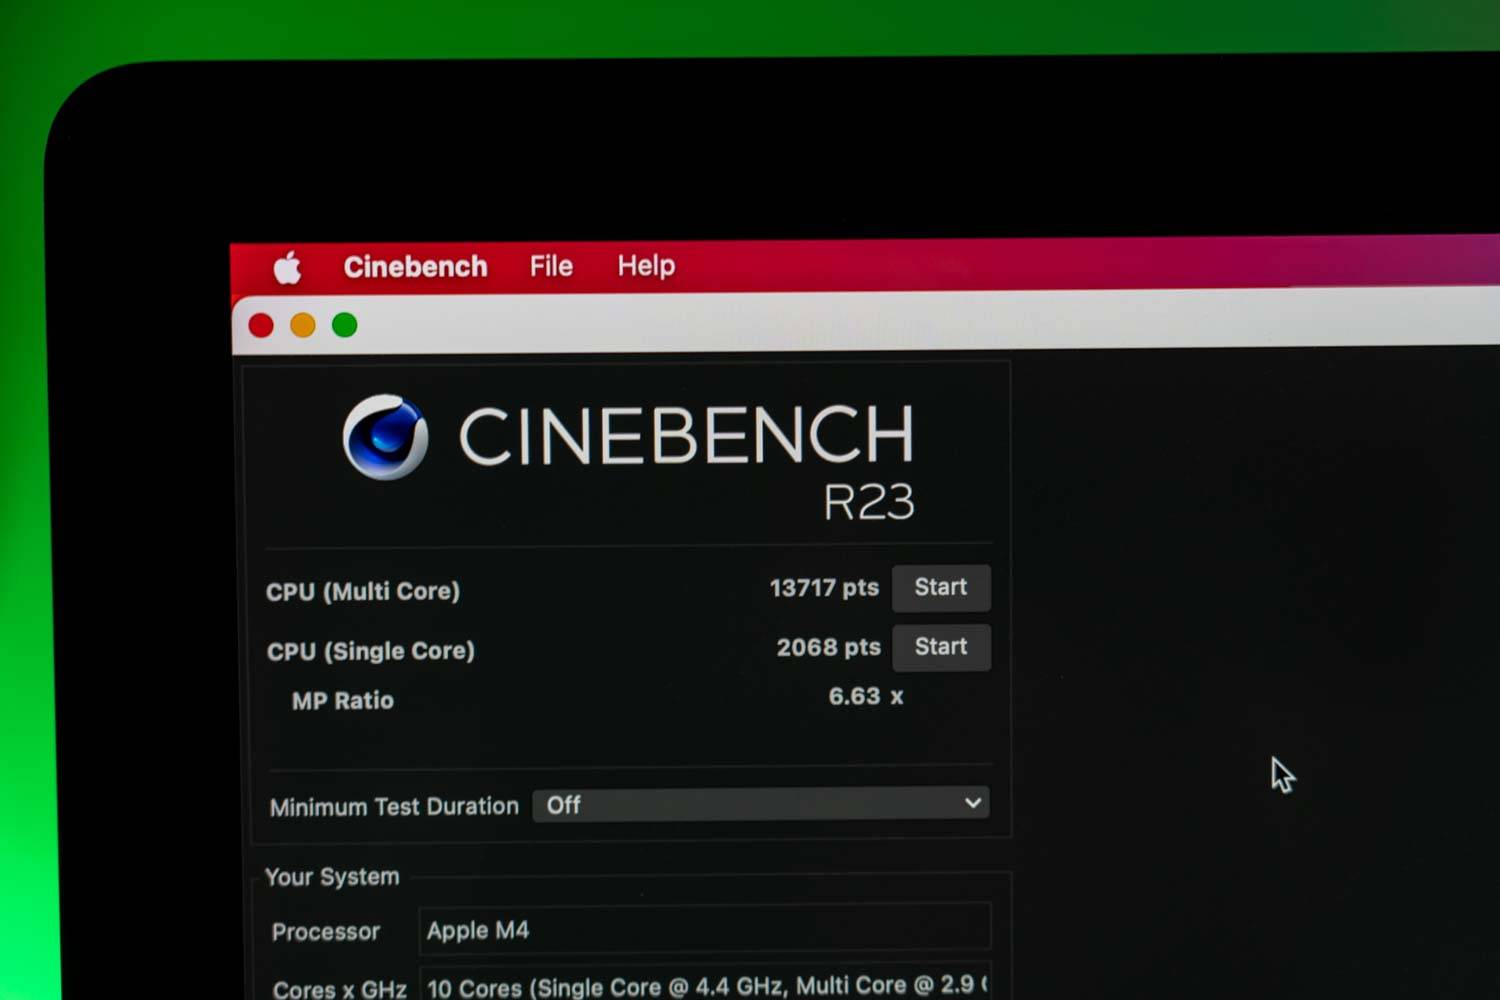Click the Processor label
This screenshot has width=1500, height=1000.
(x=326, y=932)
